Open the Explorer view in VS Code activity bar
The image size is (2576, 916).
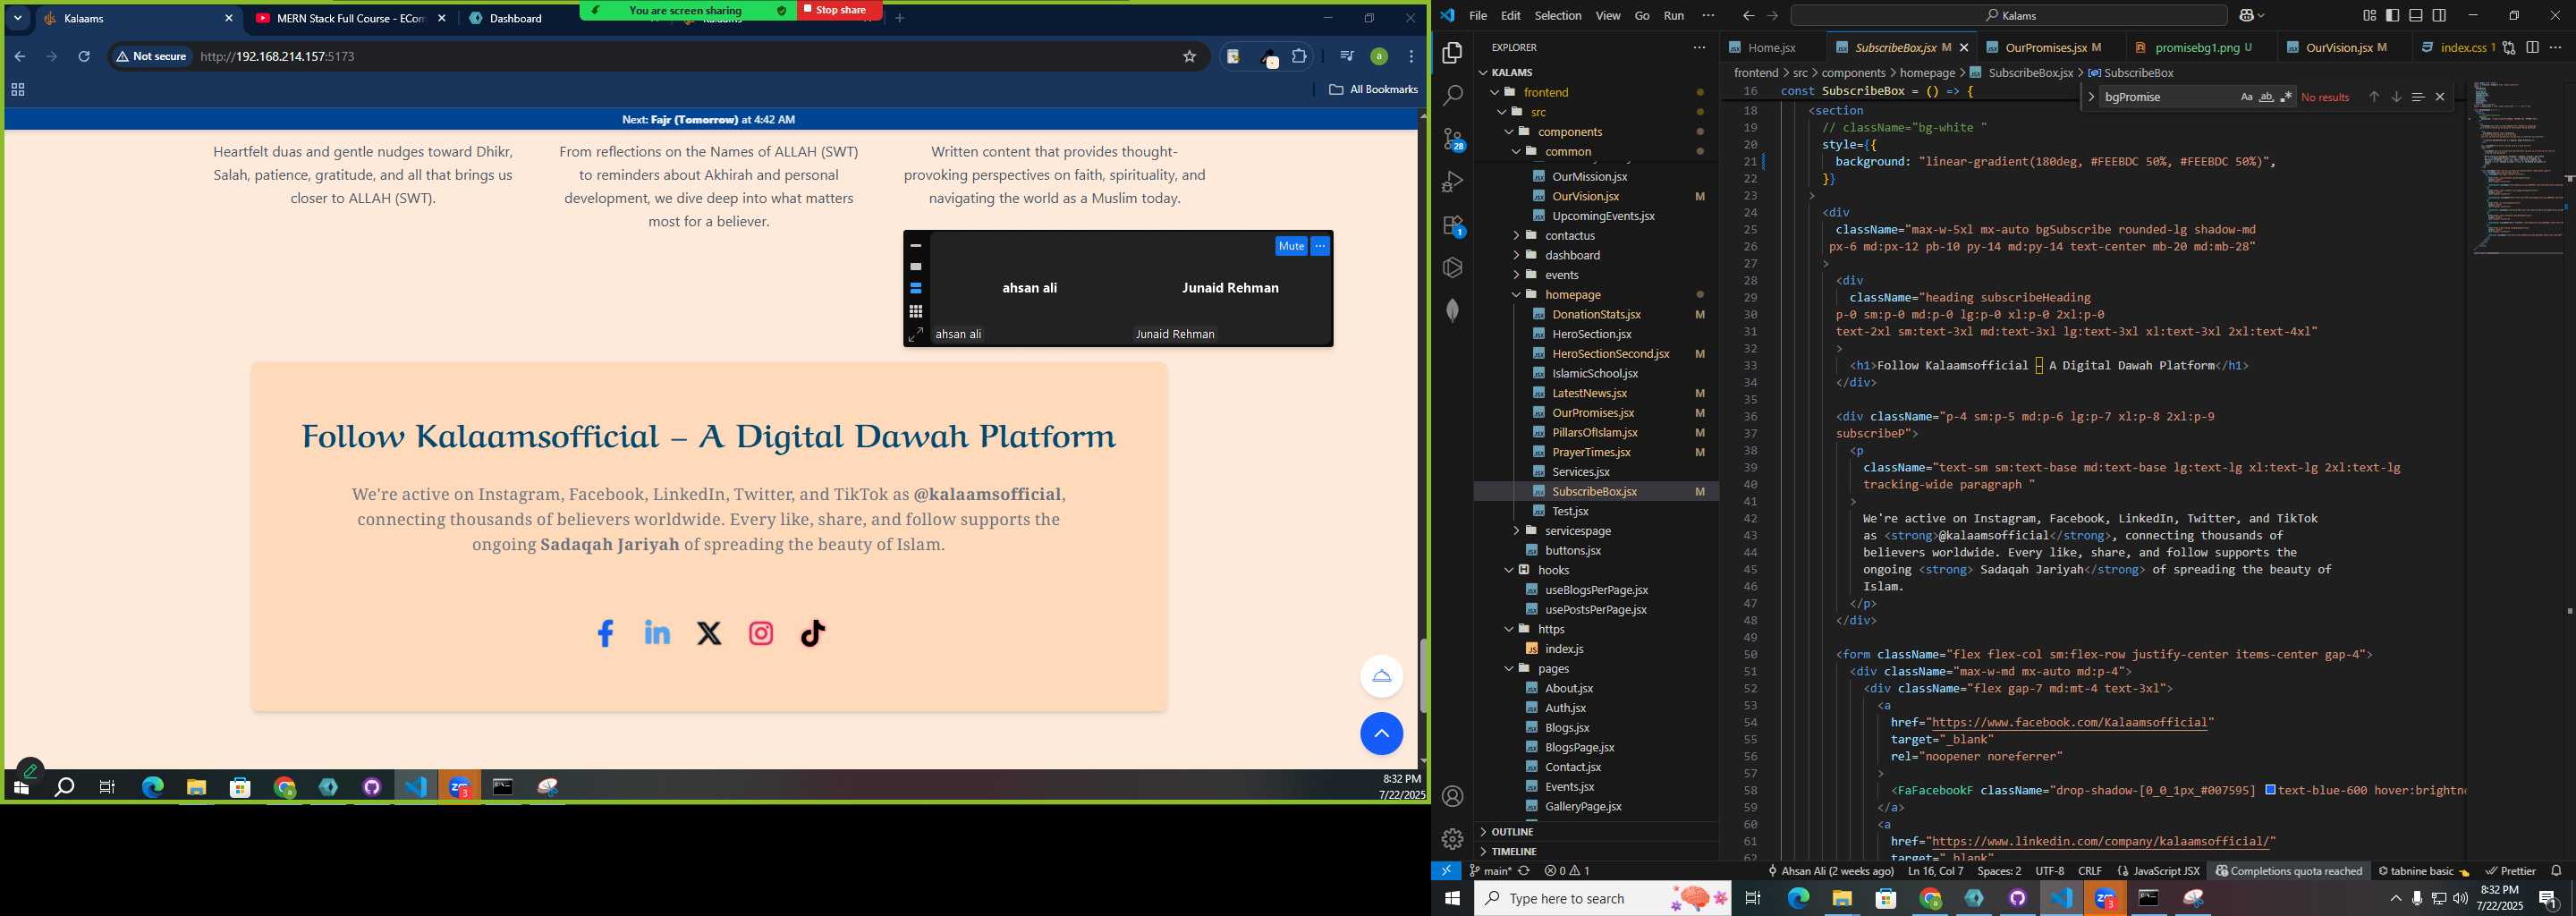pyautogui.click(x=1453, y=52)
